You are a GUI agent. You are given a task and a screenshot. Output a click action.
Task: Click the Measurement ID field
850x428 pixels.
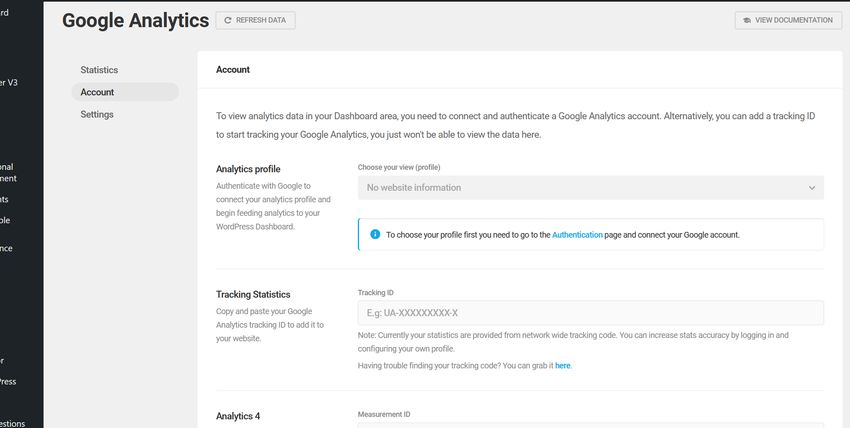590,425
